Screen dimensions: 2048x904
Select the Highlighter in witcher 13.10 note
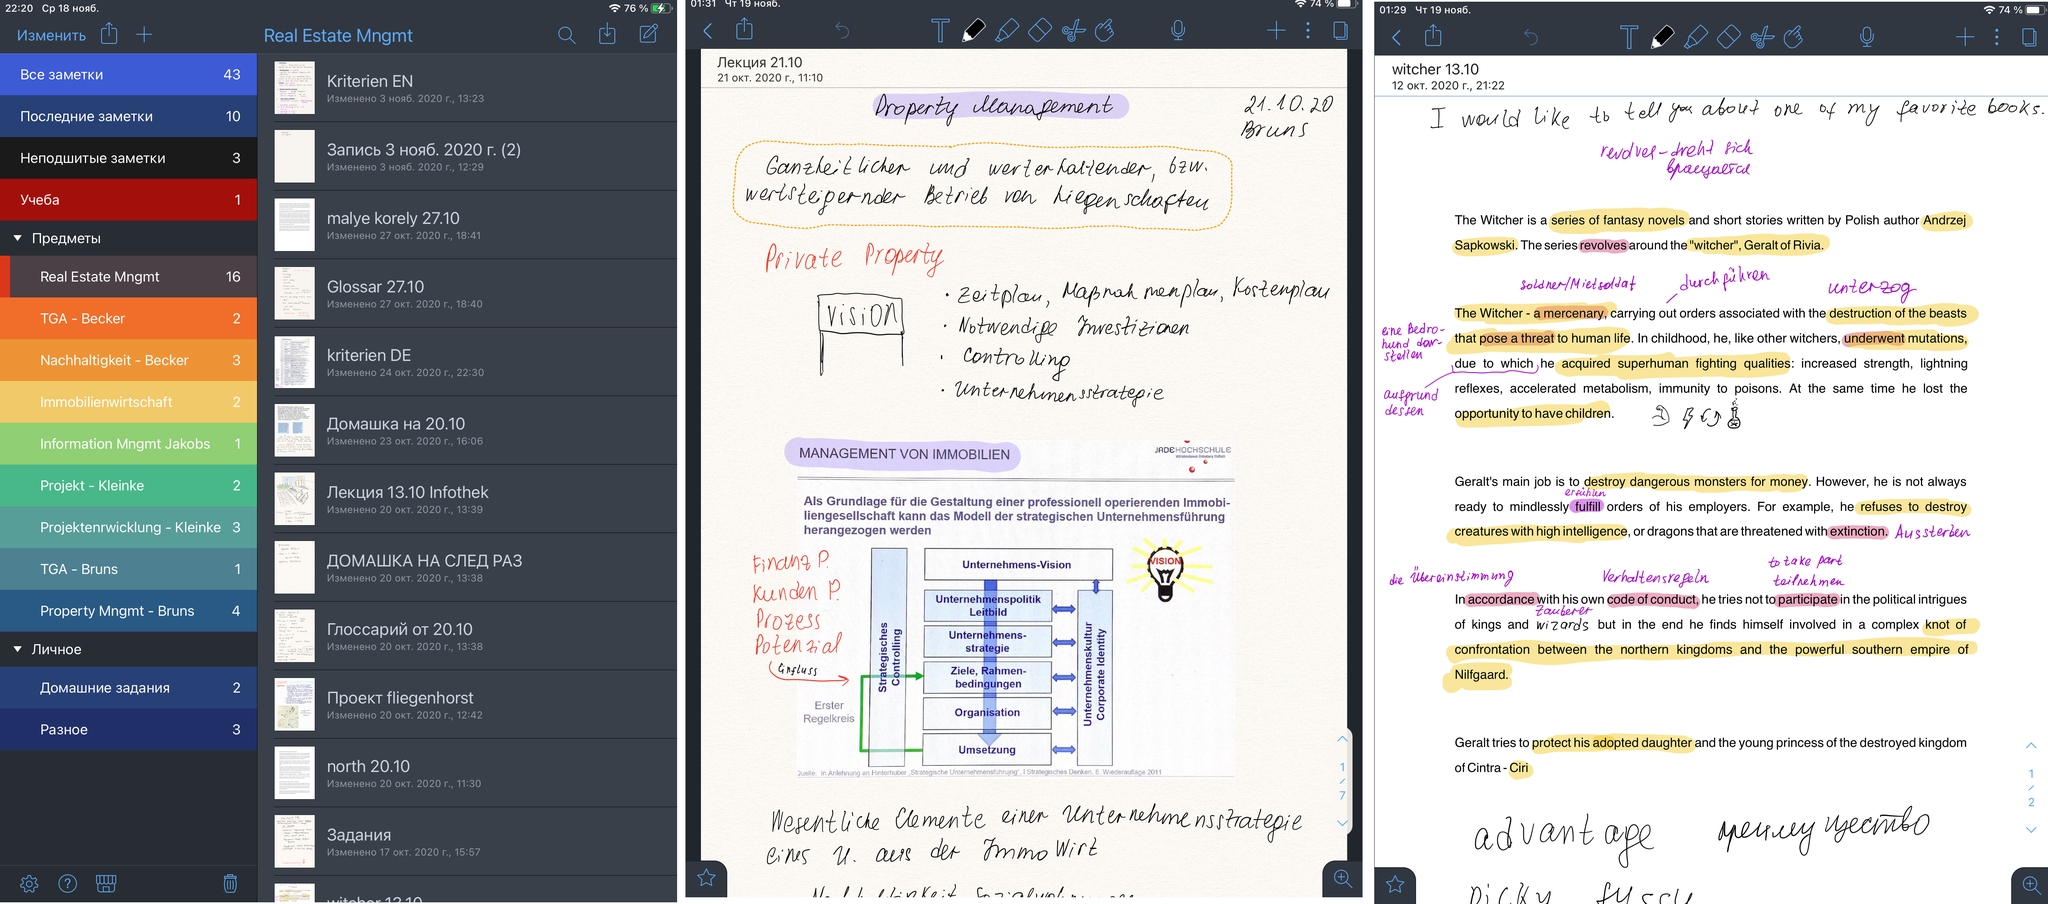pyautogui.click(x=1696, y=38)
